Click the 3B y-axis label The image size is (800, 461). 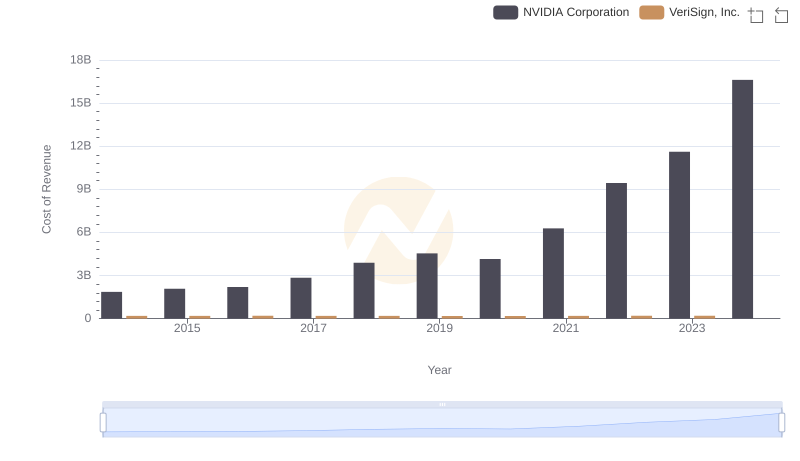point(84,275)
